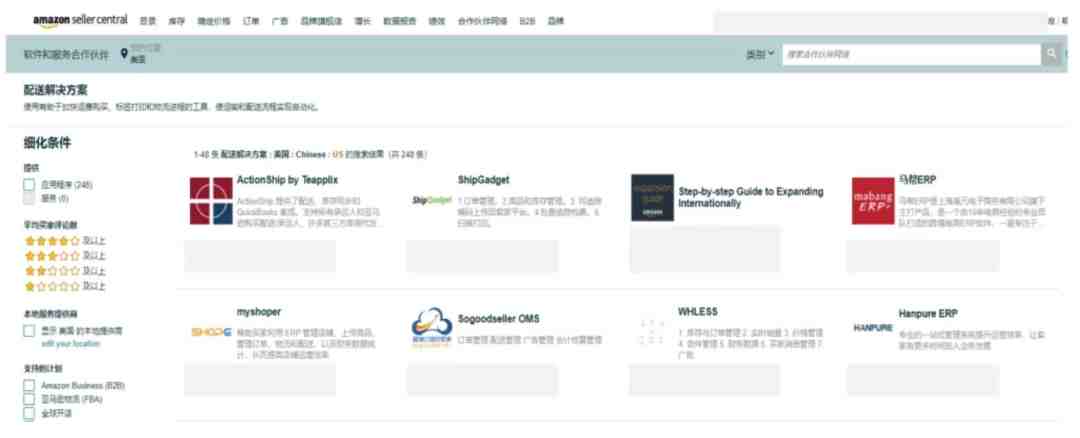Click the 细化条件 heading

[x=47, y=143]
